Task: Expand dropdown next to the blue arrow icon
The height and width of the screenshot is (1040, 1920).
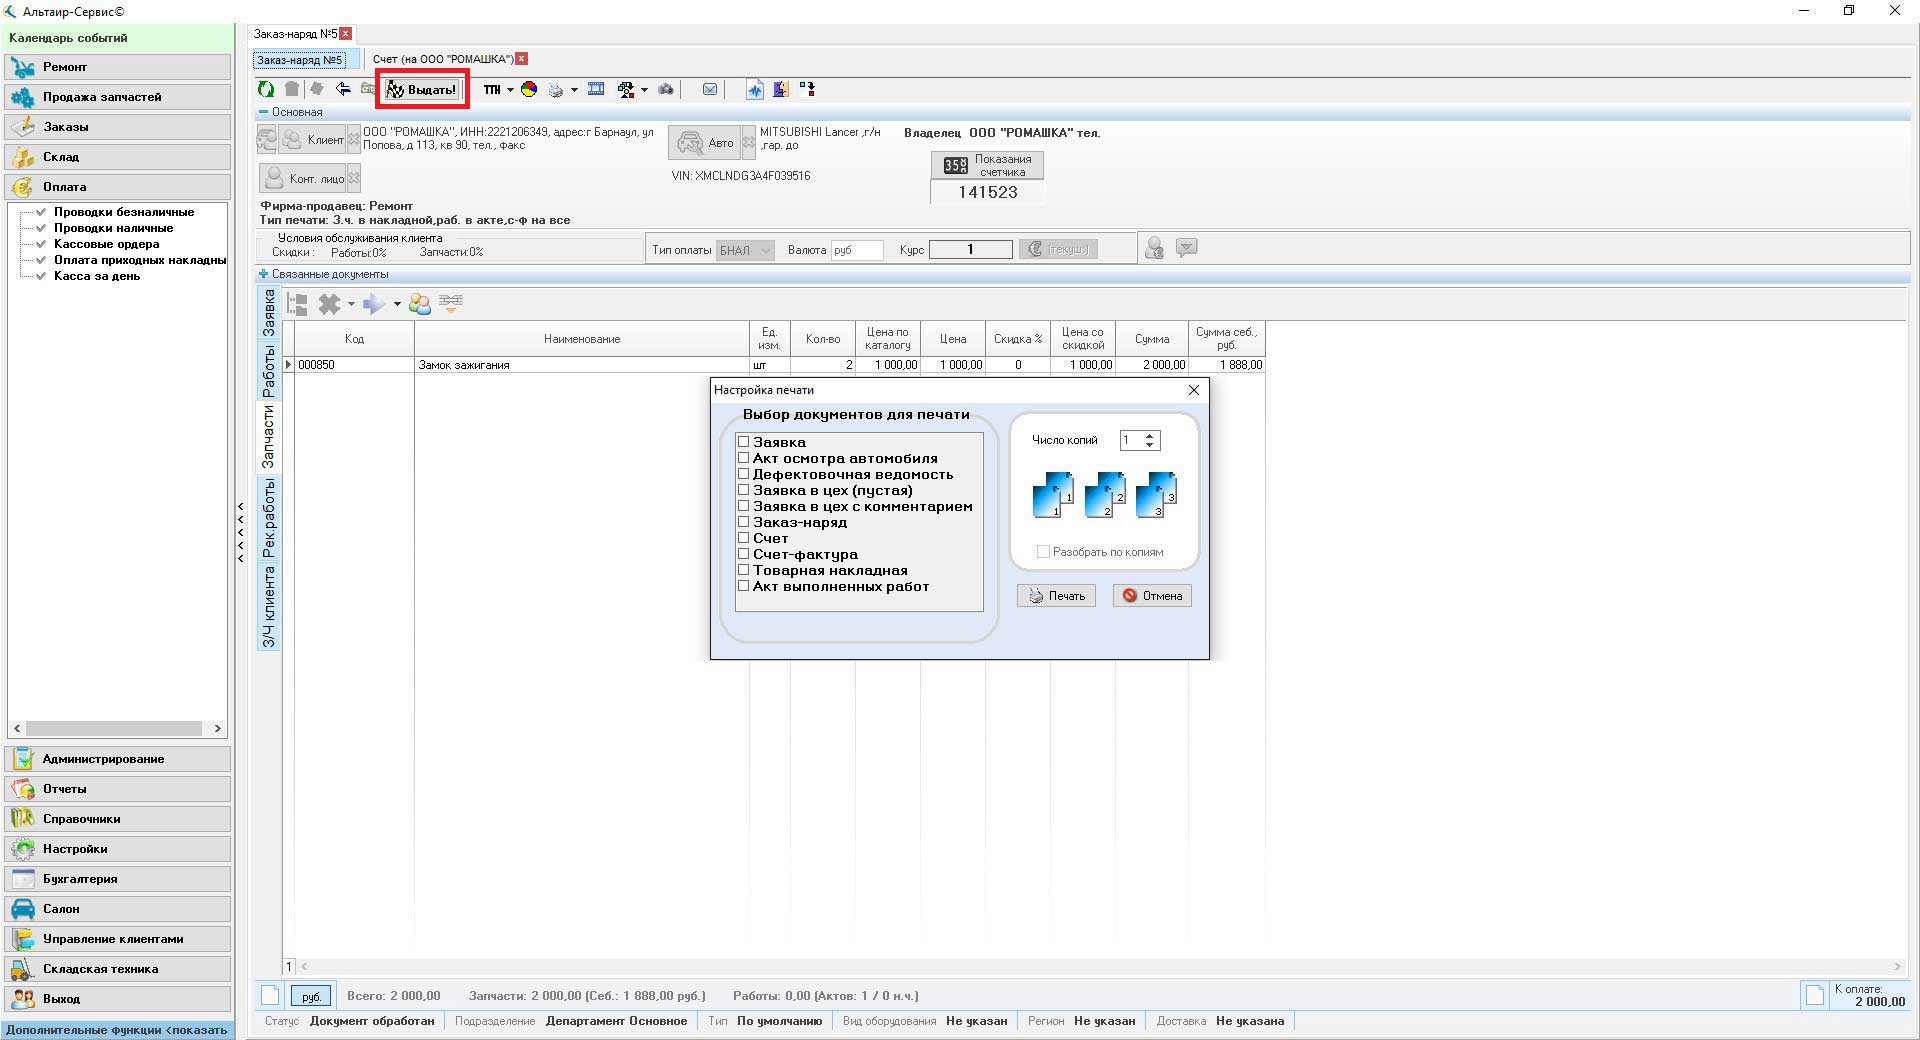Action: point(397,304)
